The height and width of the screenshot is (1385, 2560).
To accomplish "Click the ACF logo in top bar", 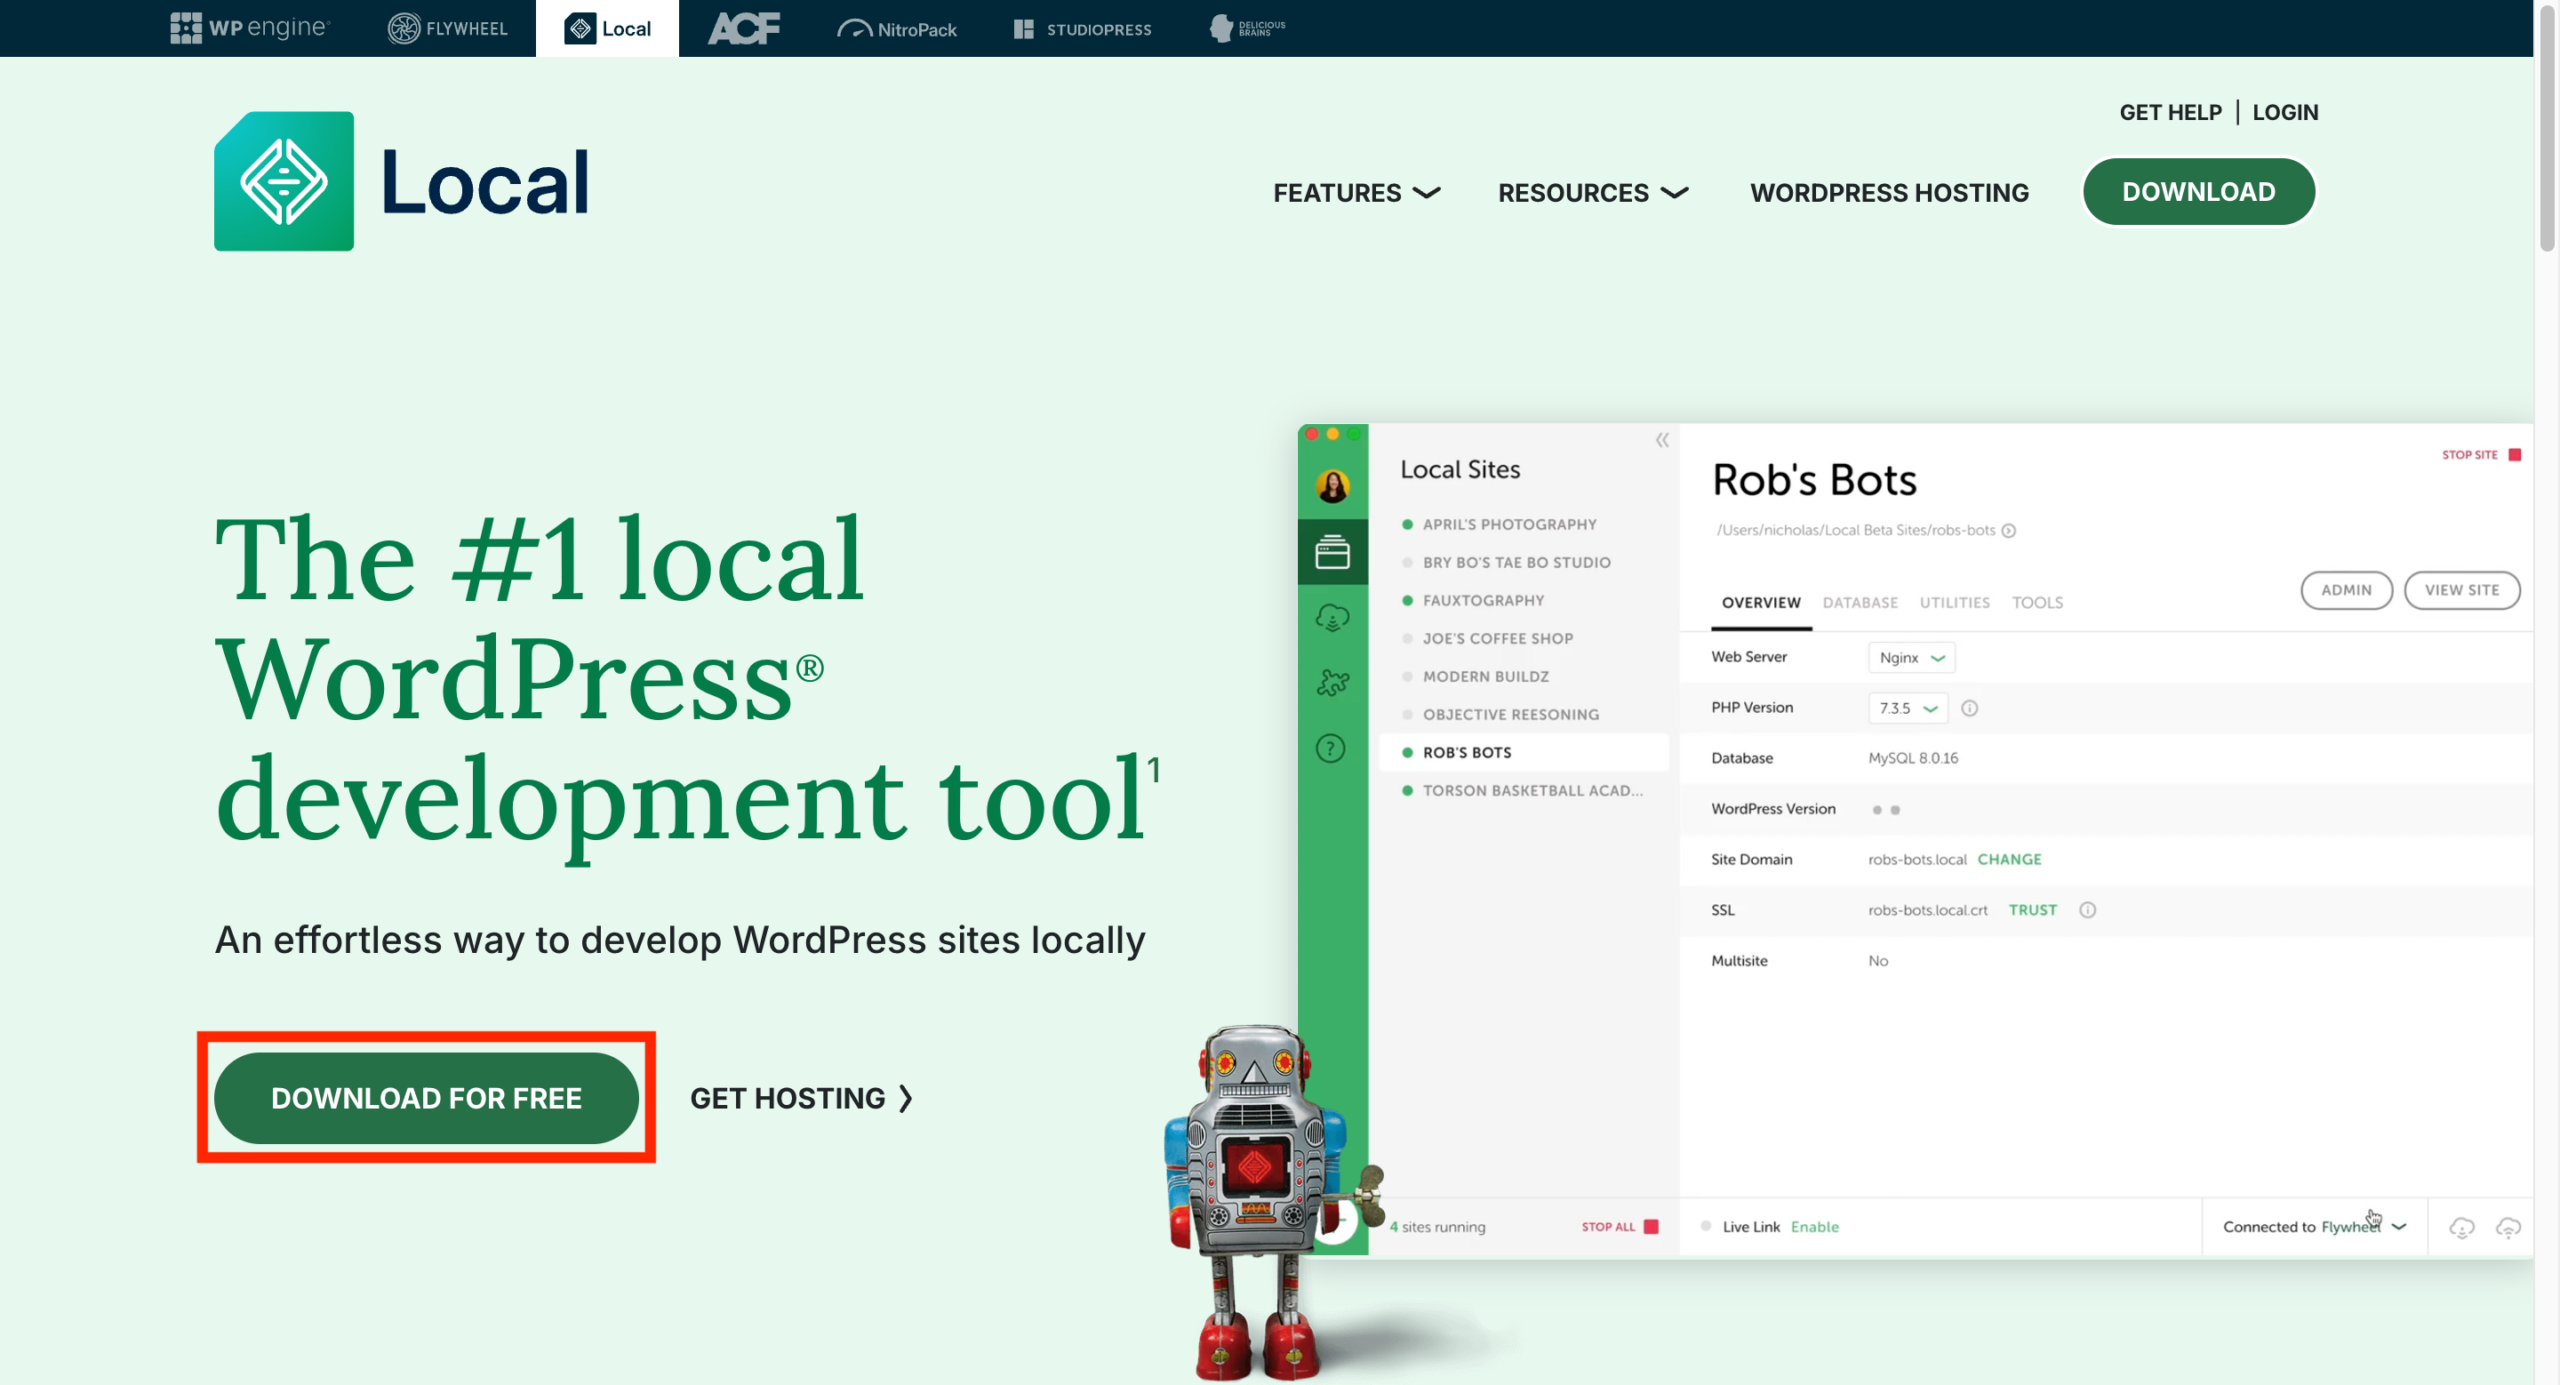I will pyautogui.click(x=743, y=28).
